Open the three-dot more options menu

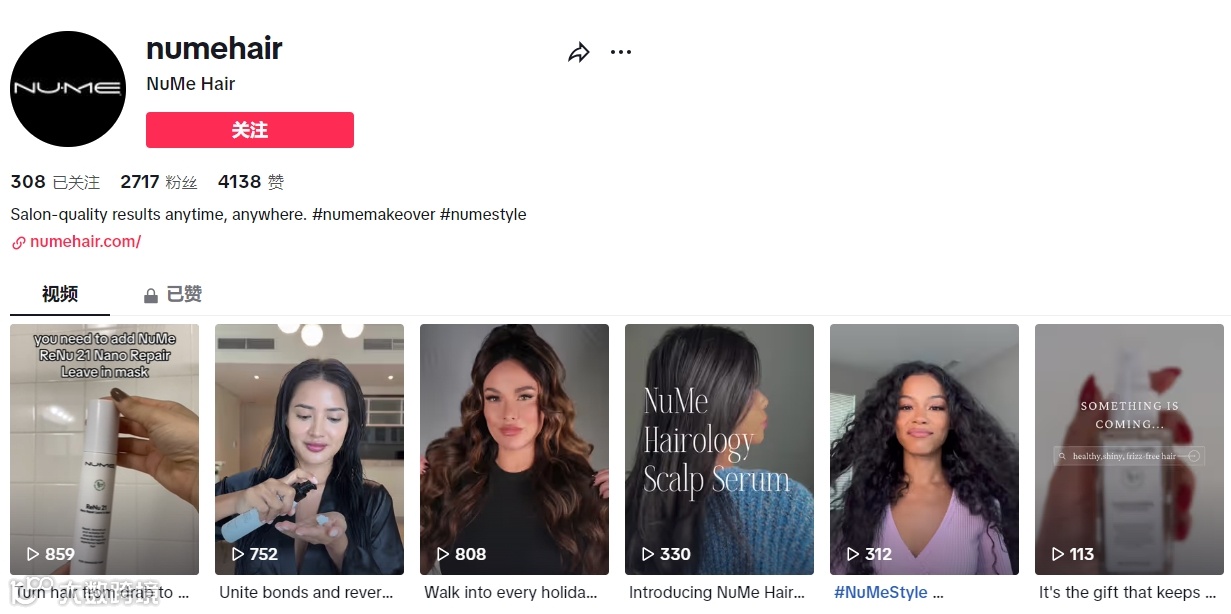point(621,52)
